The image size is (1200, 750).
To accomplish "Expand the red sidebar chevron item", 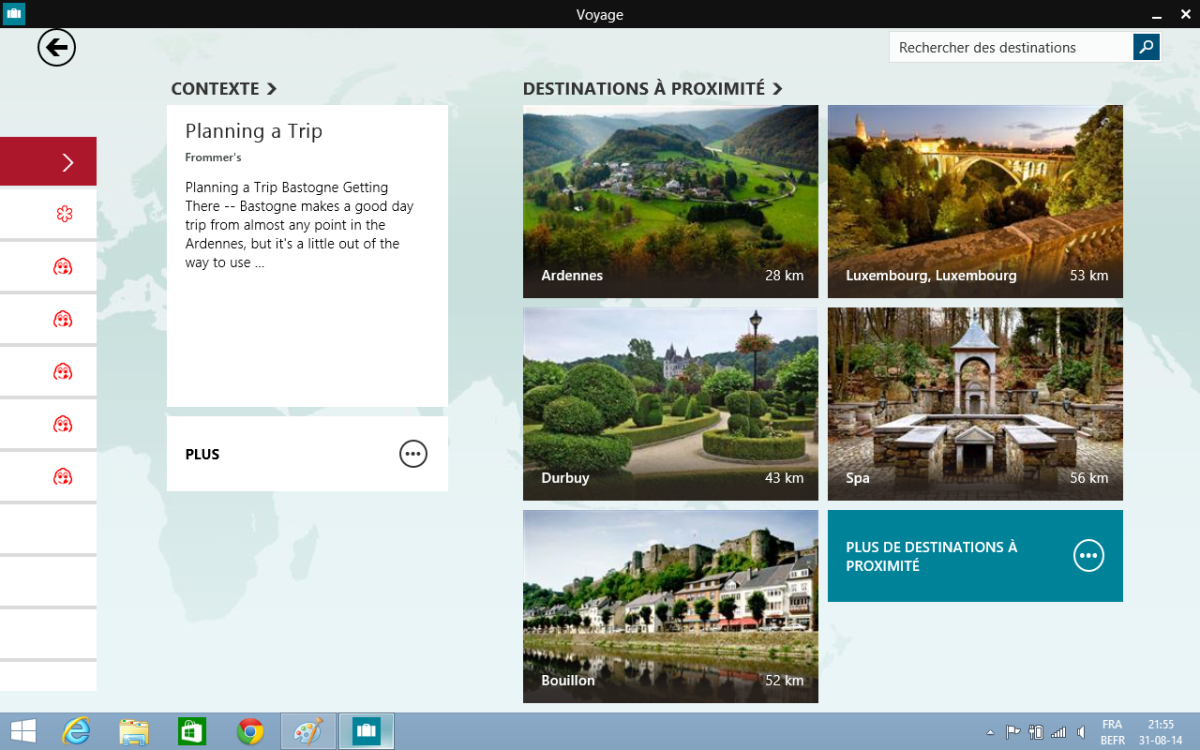I will [x=48, y=161].
